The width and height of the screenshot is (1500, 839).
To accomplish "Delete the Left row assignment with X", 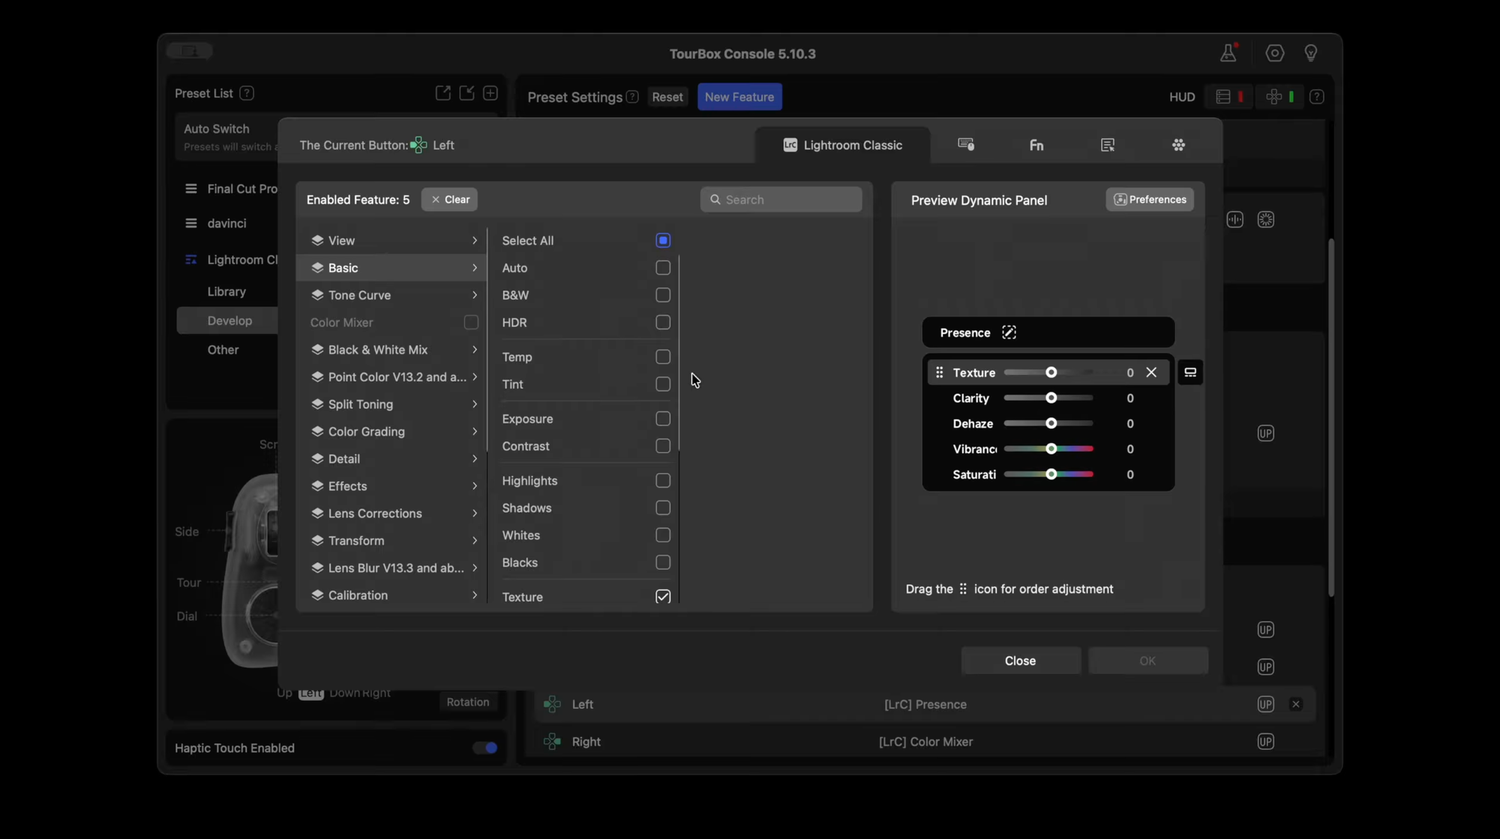I will (1296, 704).
